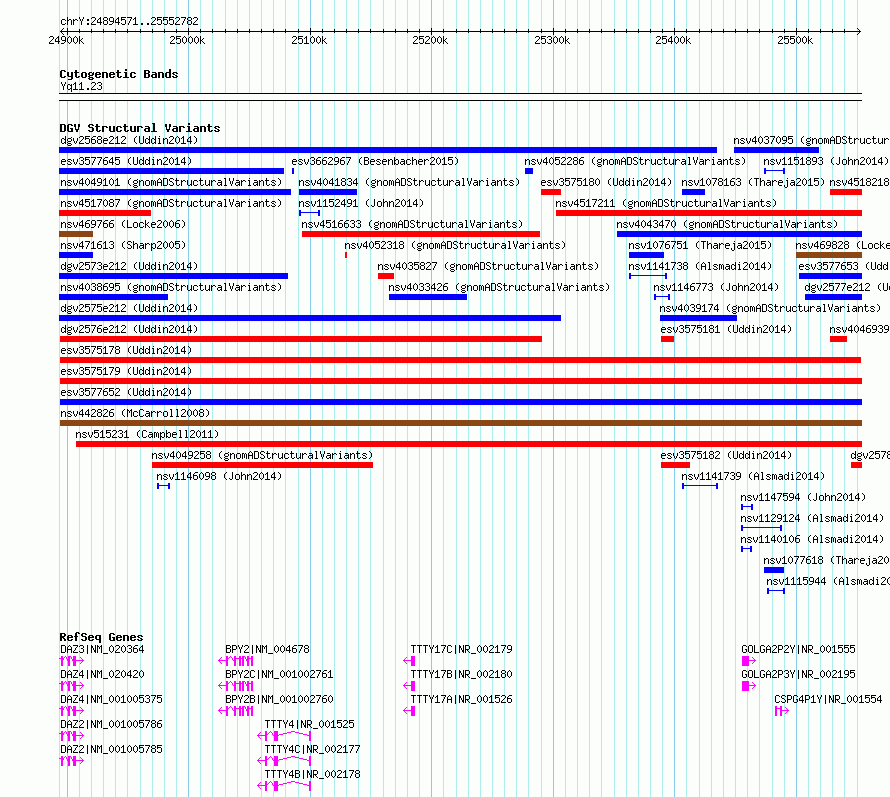Click the nsv1151893 (John2014) variant marker
Viewport: 890px width, 797px height.
[774, 171]
